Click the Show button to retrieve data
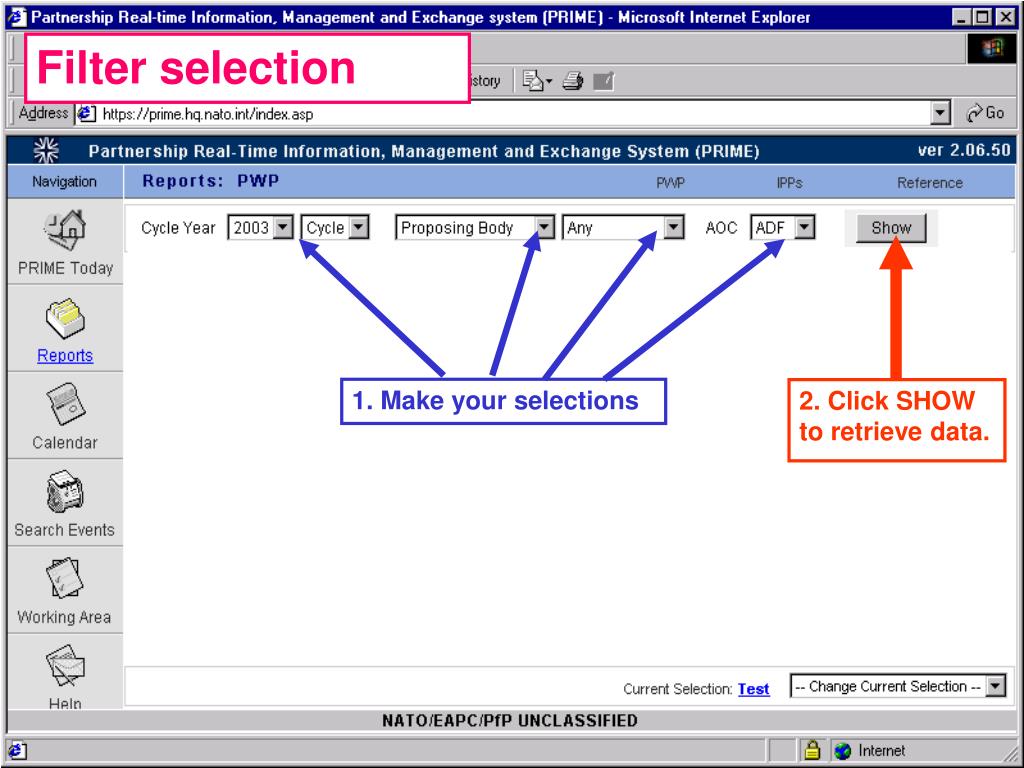This screenshot has width=1024, height=768. click(x=891, y=228)
